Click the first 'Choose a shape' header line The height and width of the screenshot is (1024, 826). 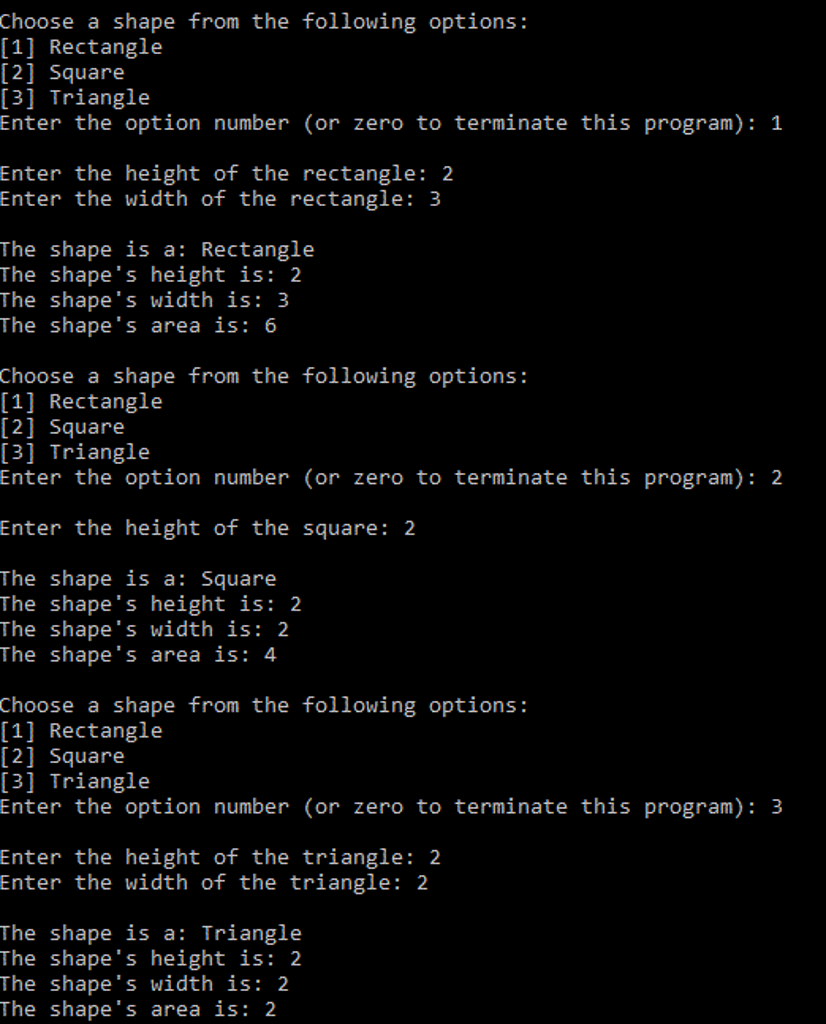[x=264, y=22]
